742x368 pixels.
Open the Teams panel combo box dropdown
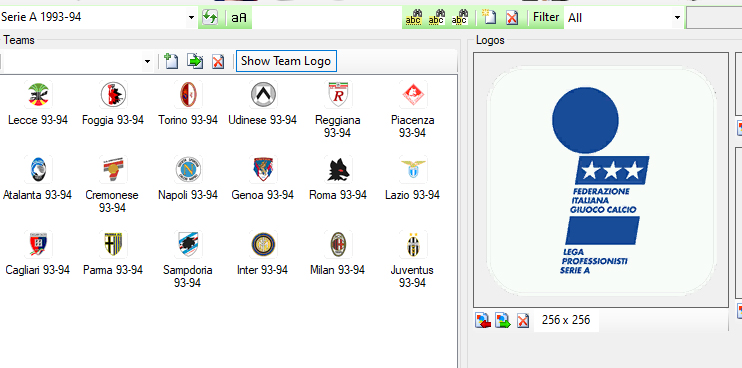coord(147,61)
